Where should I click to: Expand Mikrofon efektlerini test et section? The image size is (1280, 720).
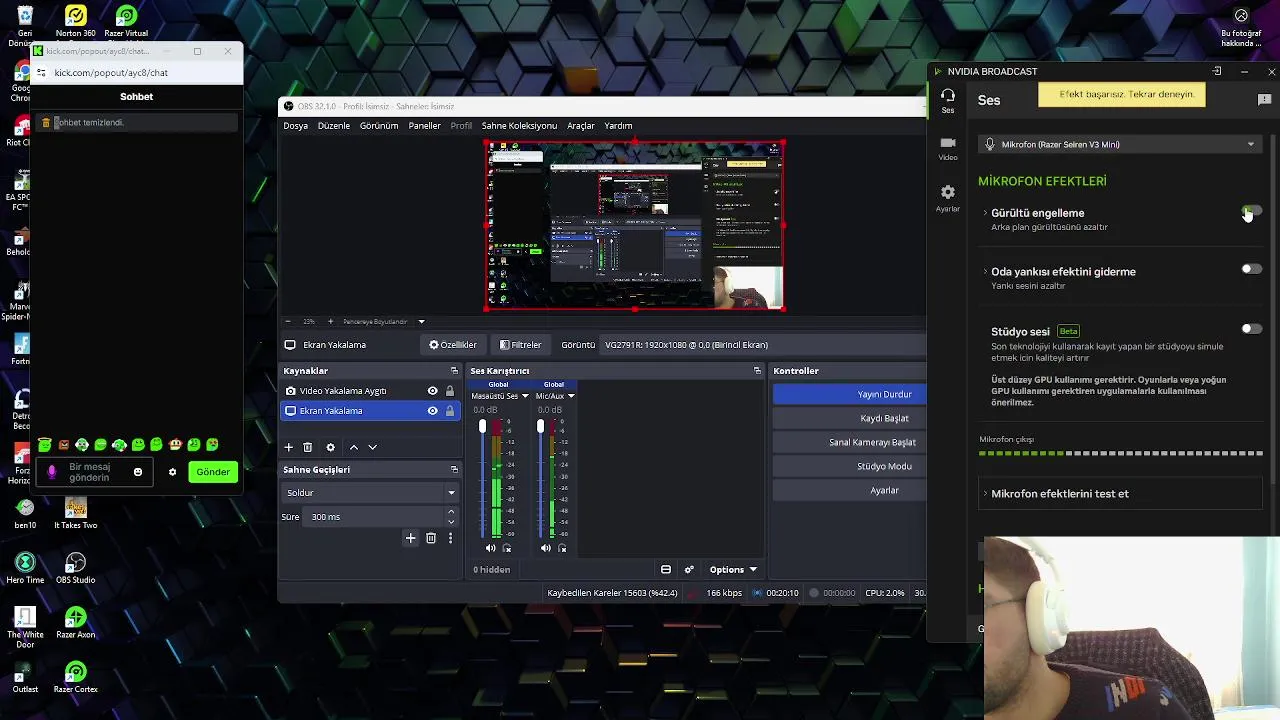coord(1120,494)
